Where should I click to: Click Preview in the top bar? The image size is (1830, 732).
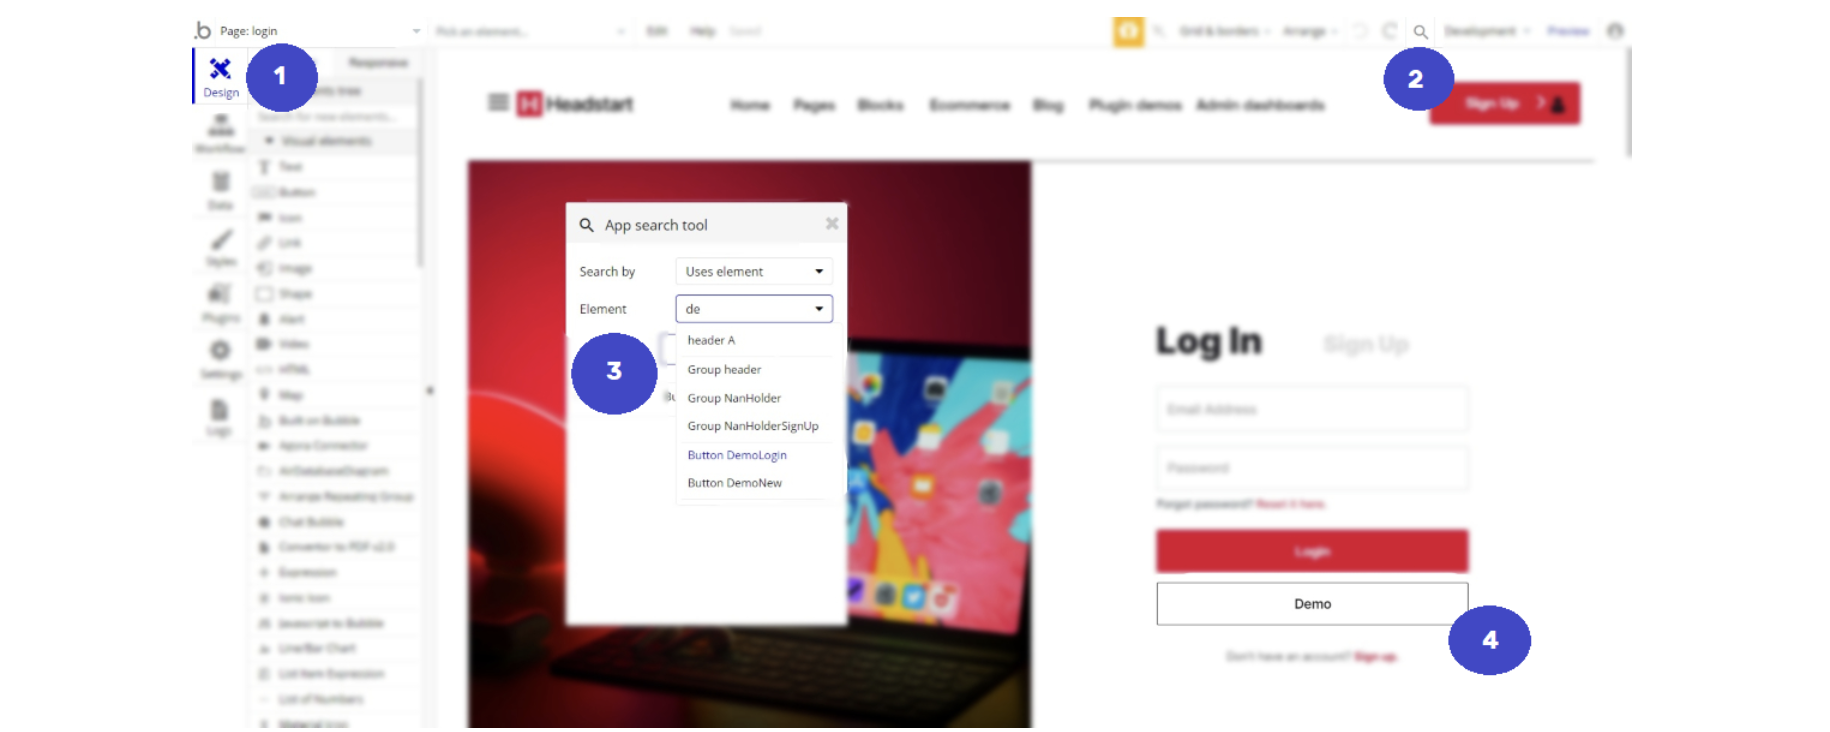(x=1567, y=31)
